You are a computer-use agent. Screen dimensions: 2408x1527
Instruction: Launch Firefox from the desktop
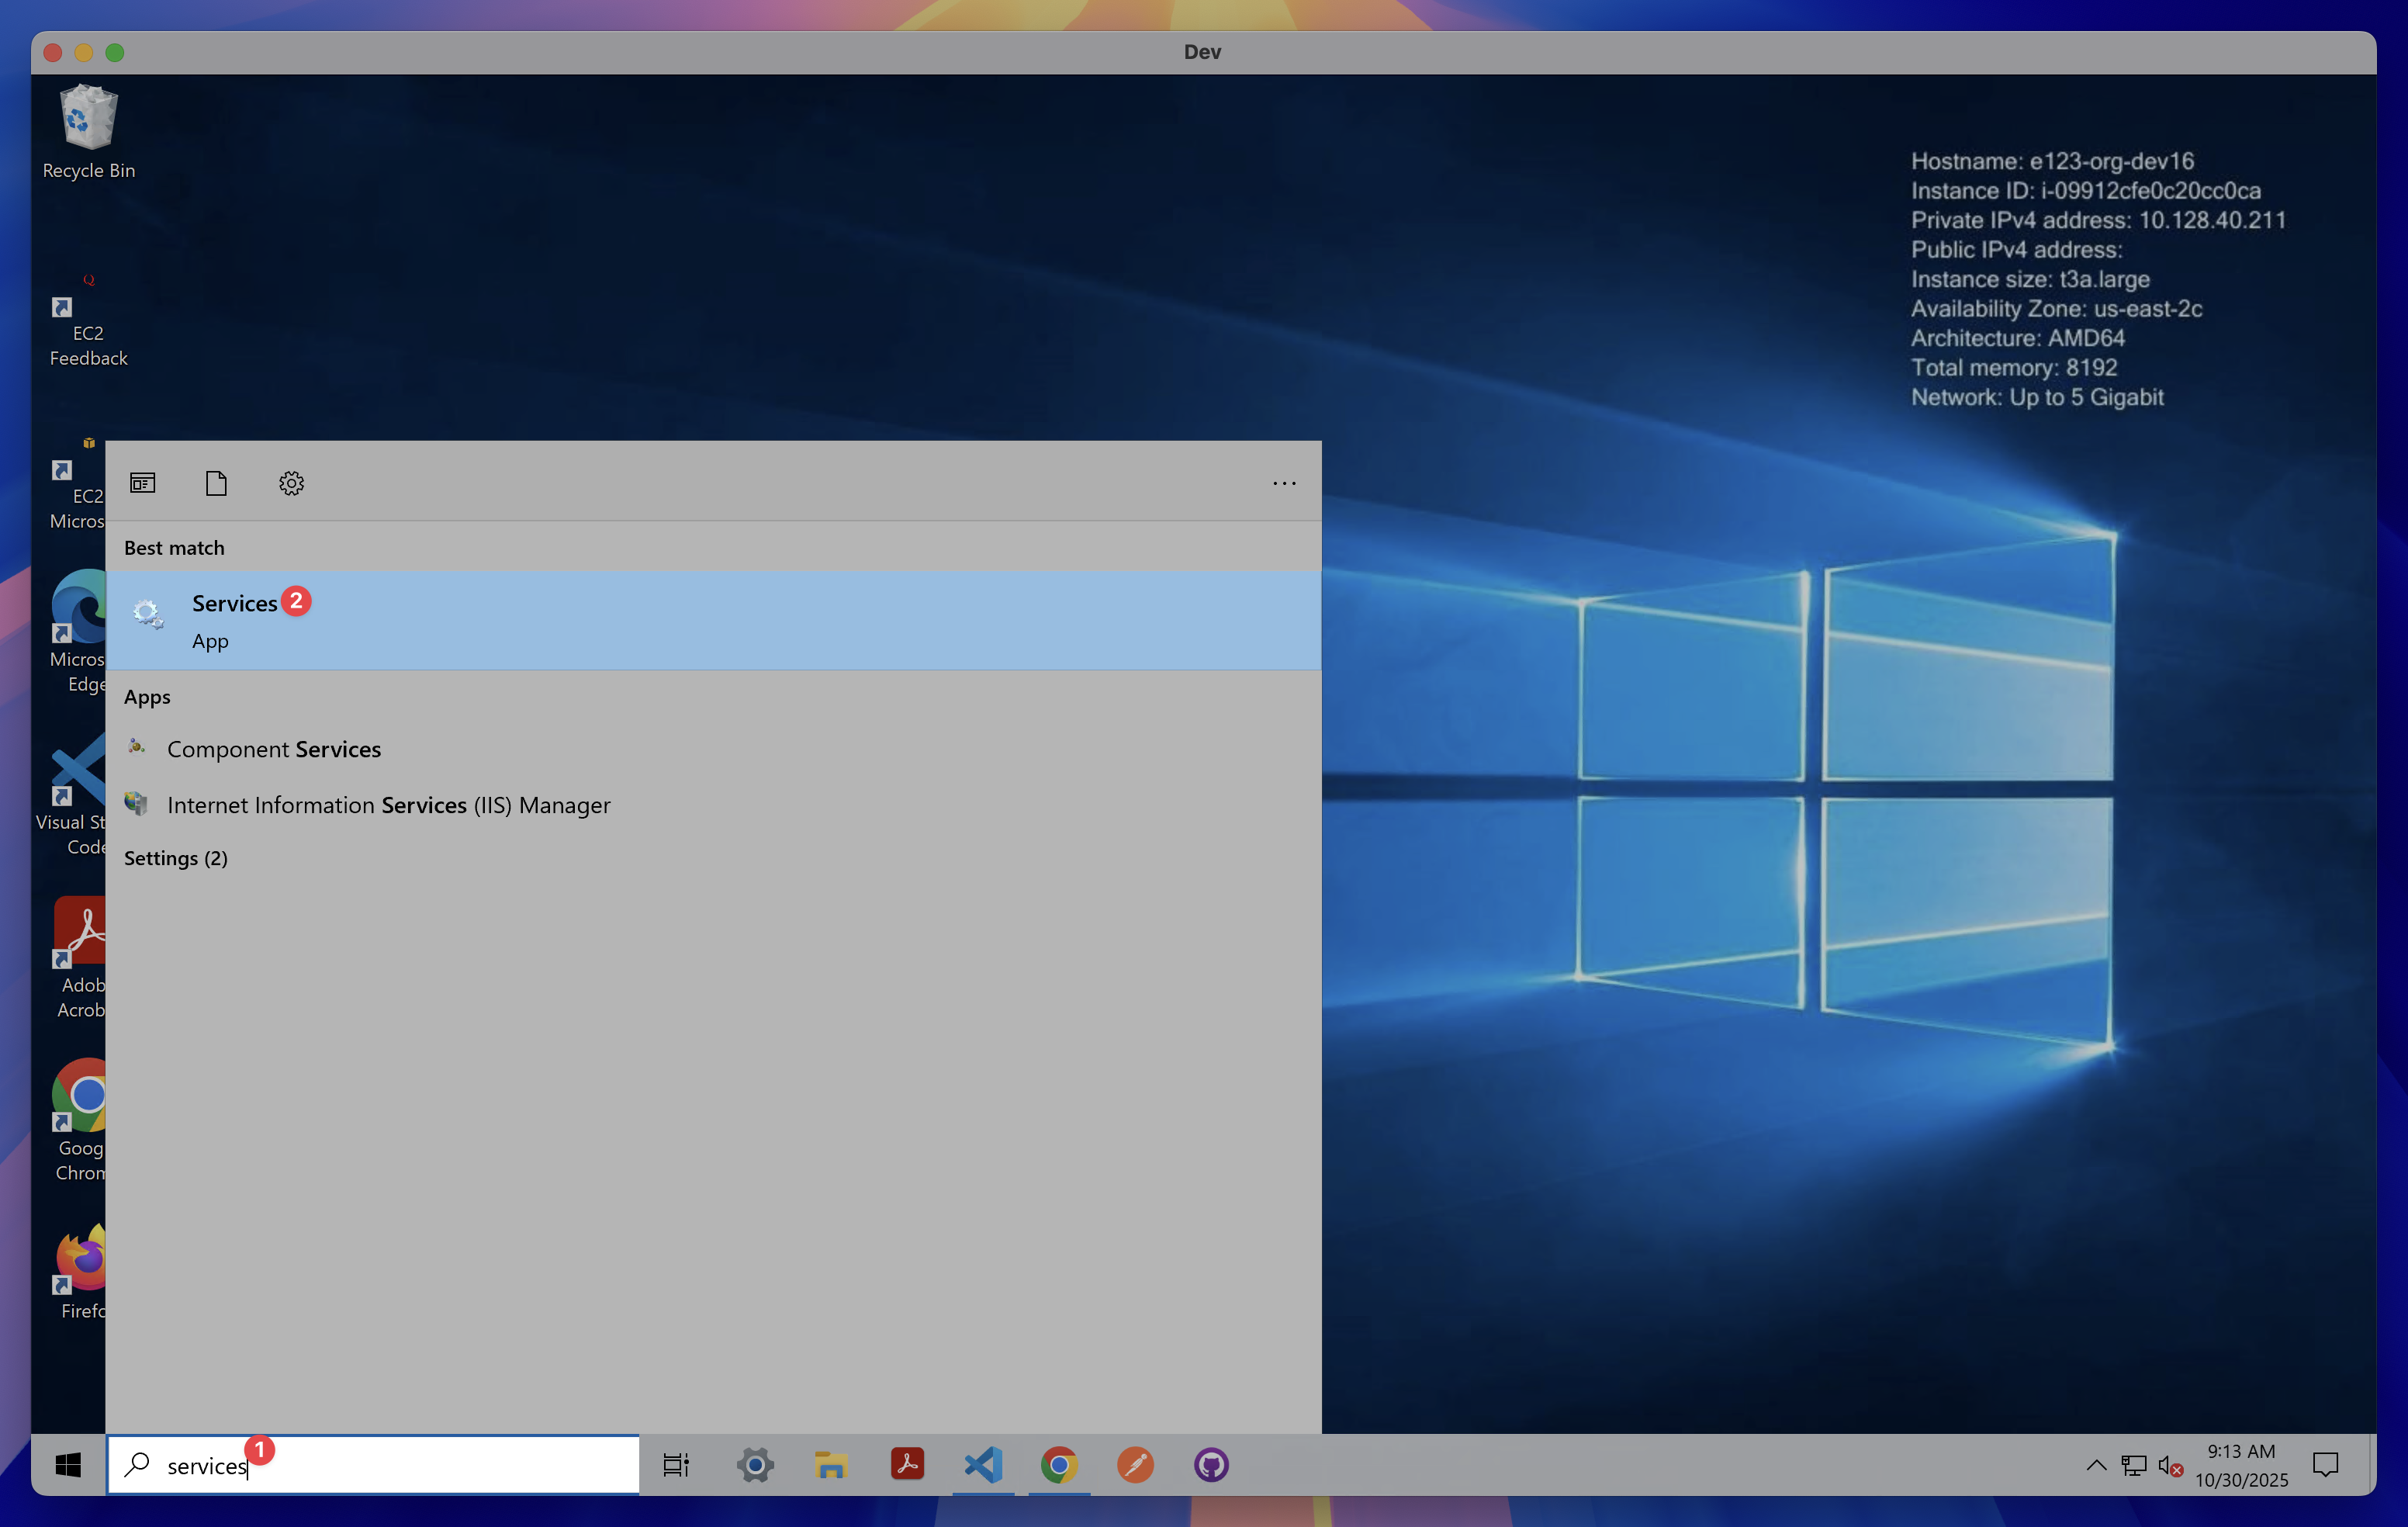pyautogui.click(x=81, y=1263)
